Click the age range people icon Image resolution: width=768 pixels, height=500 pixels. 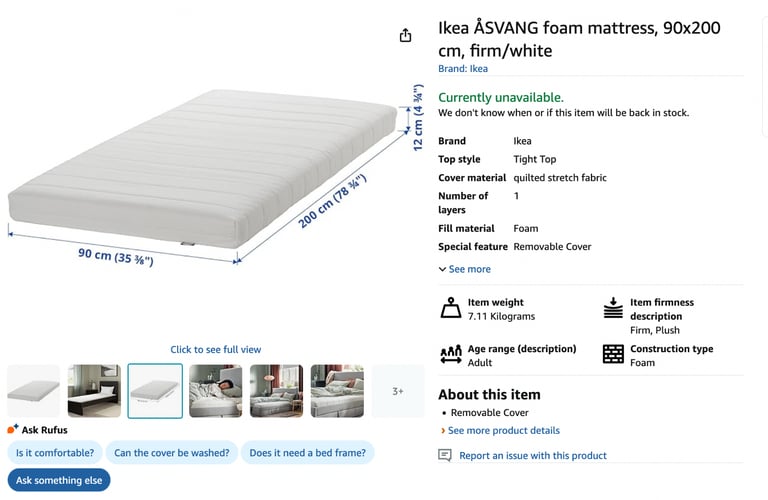[451, 354]
